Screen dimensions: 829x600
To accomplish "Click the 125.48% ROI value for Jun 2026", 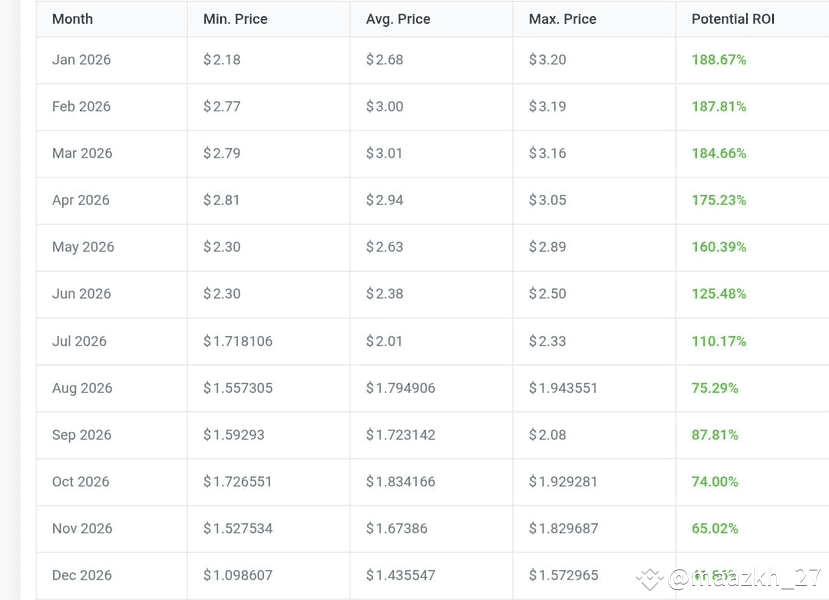I will [x=718, y=294].
